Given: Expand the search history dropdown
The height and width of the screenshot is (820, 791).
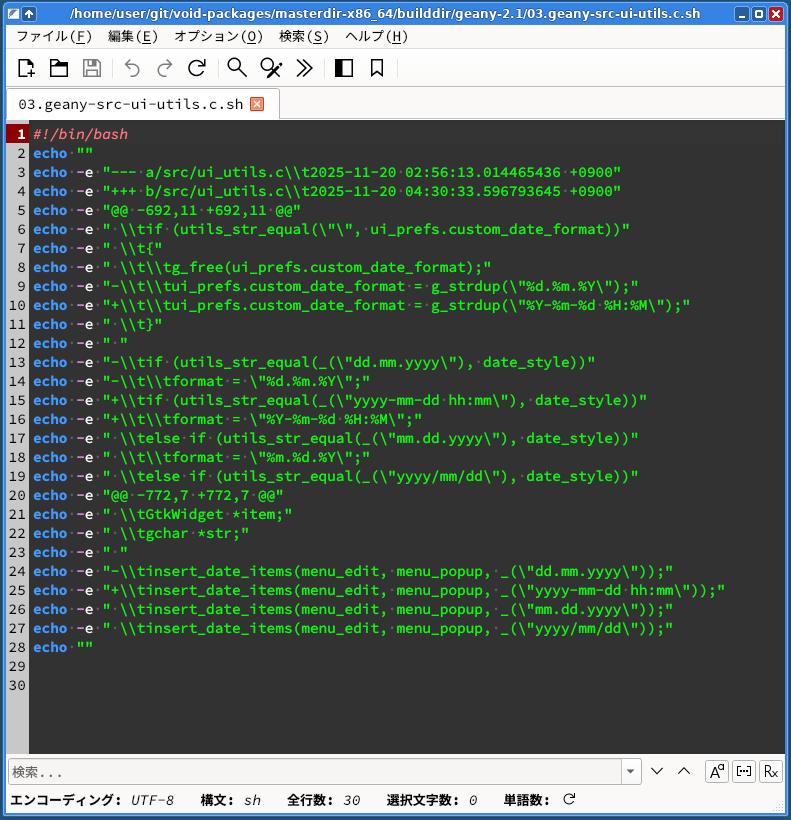Looking at the screenshot, I should (x=630, y=771).
